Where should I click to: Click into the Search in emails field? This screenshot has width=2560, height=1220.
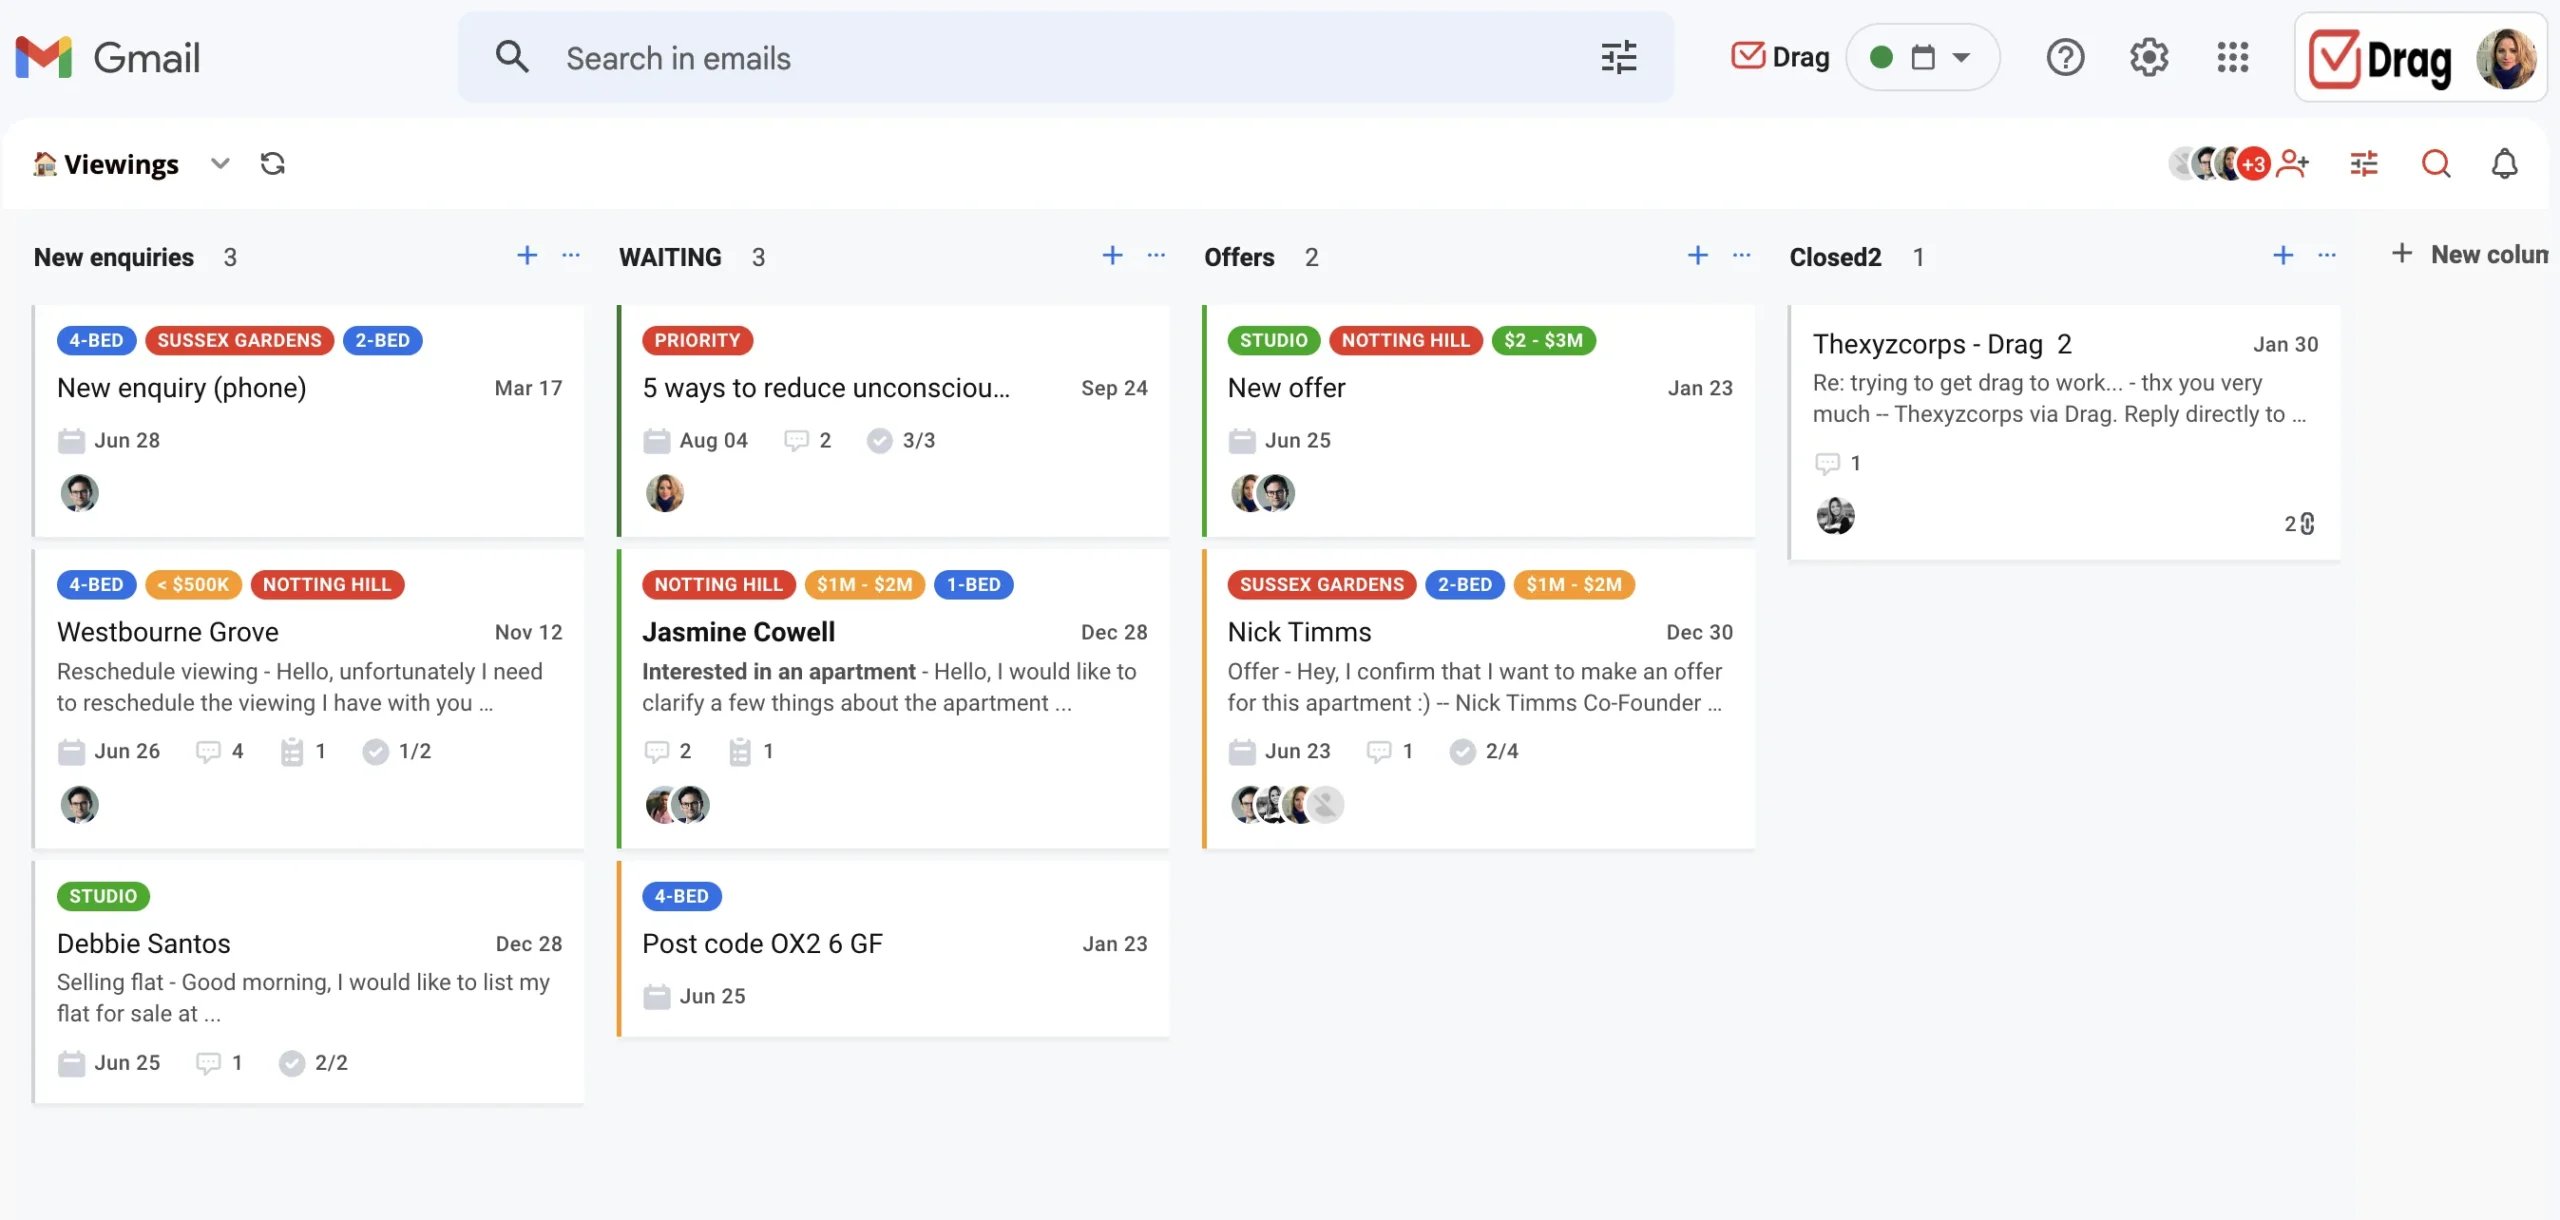pyautogui.click(x=1066, y=57)
